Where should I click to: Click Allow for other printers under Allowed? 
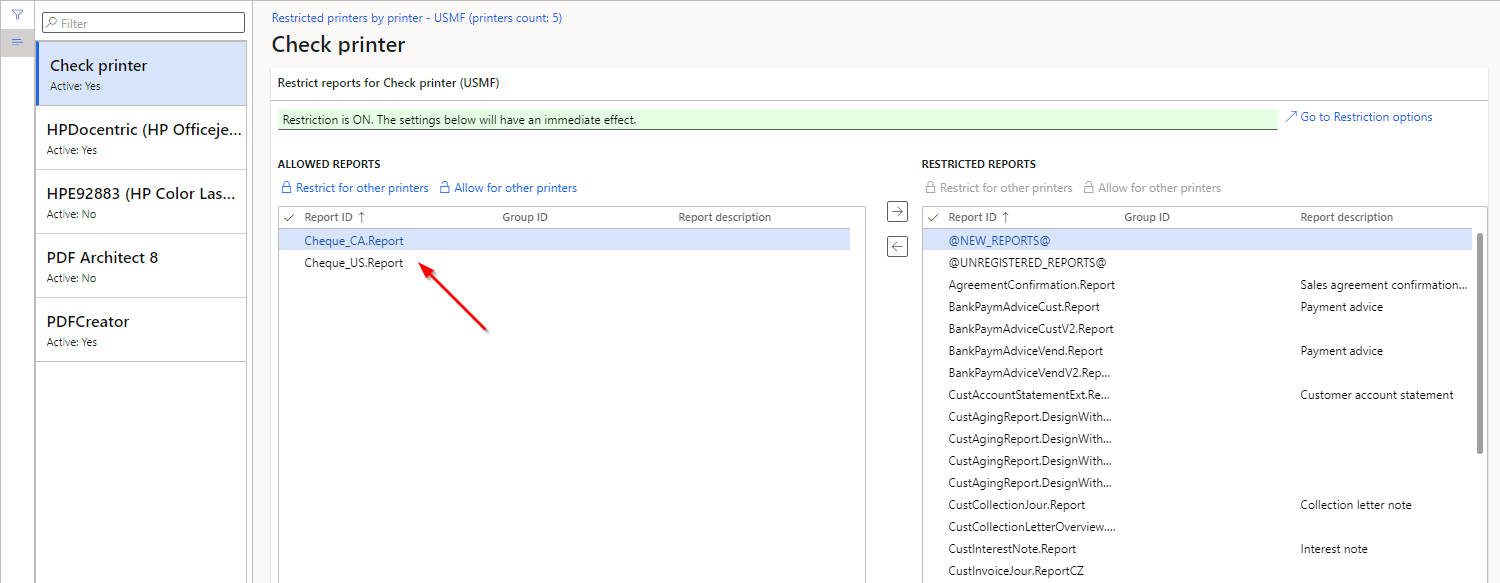click(x=508, y=188)
